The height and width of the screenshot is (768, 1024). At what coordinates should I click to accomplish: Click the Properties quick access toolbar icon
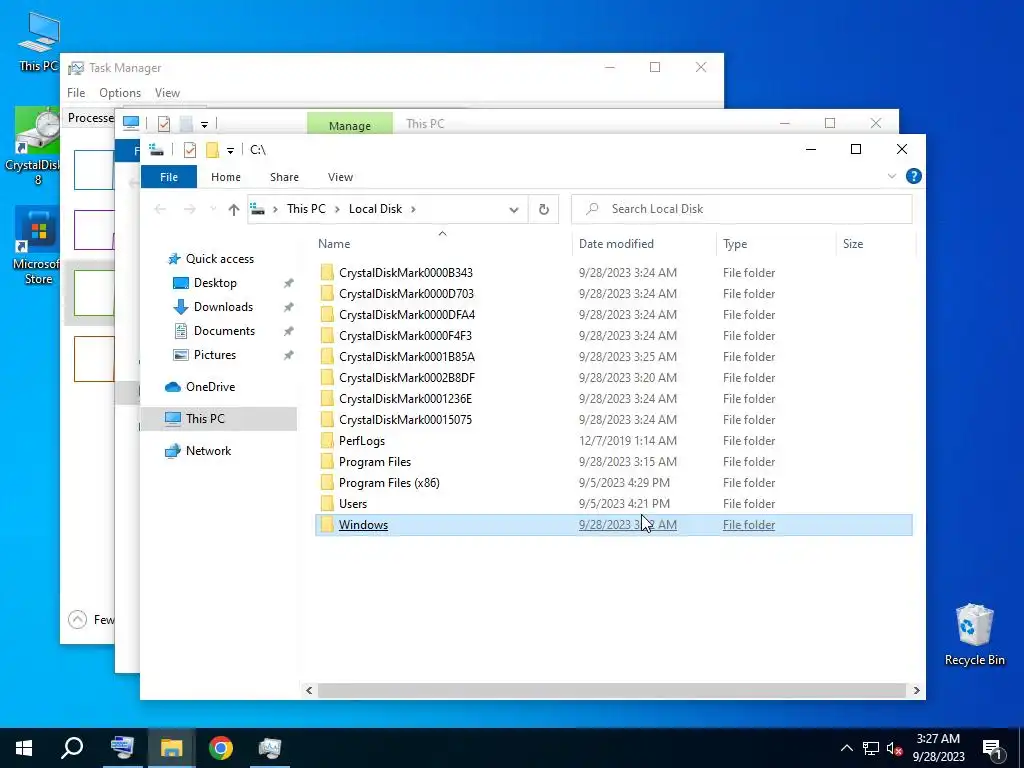click(190, 150)
